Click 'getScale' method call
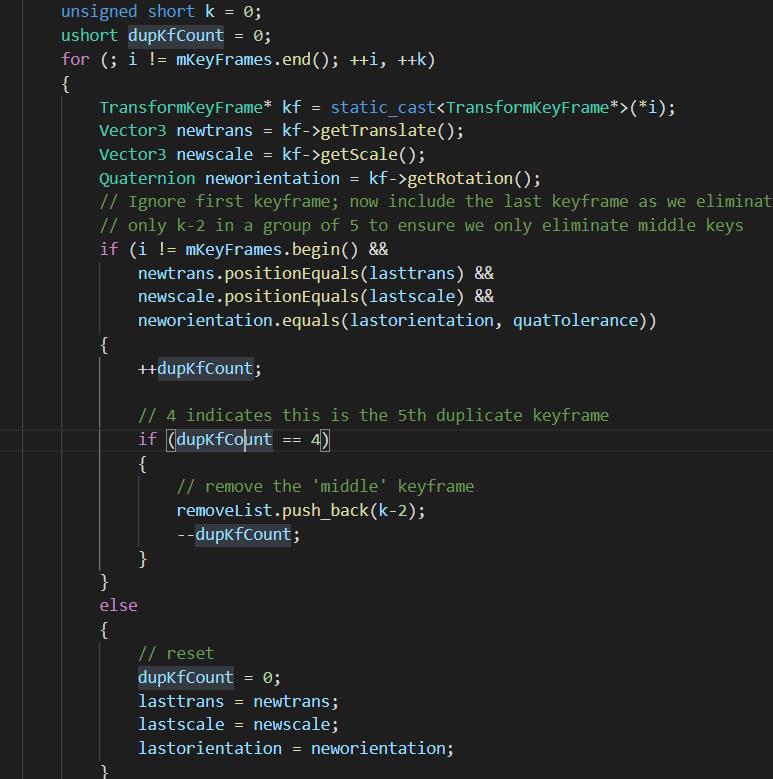773x779 pixels. (359, 155)
